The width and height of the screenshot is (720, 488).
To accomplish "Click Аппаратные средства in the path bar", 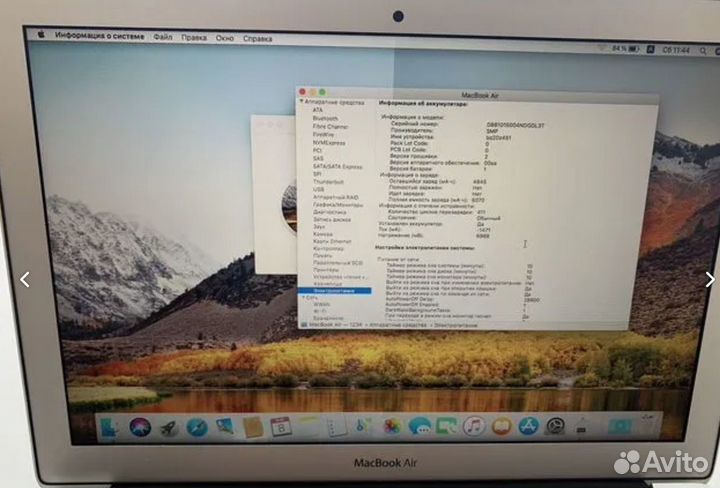I will coord(399,325).
